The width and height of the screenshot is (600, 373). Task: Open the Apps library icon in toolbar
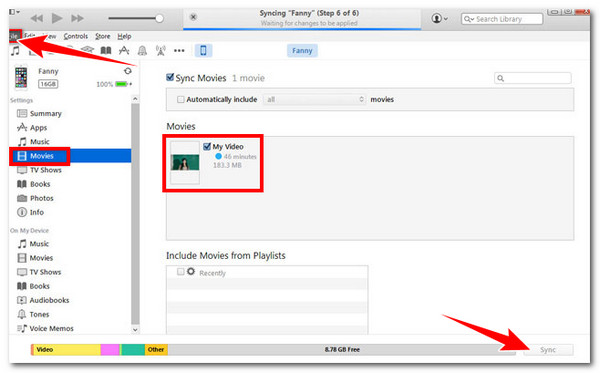124,50
